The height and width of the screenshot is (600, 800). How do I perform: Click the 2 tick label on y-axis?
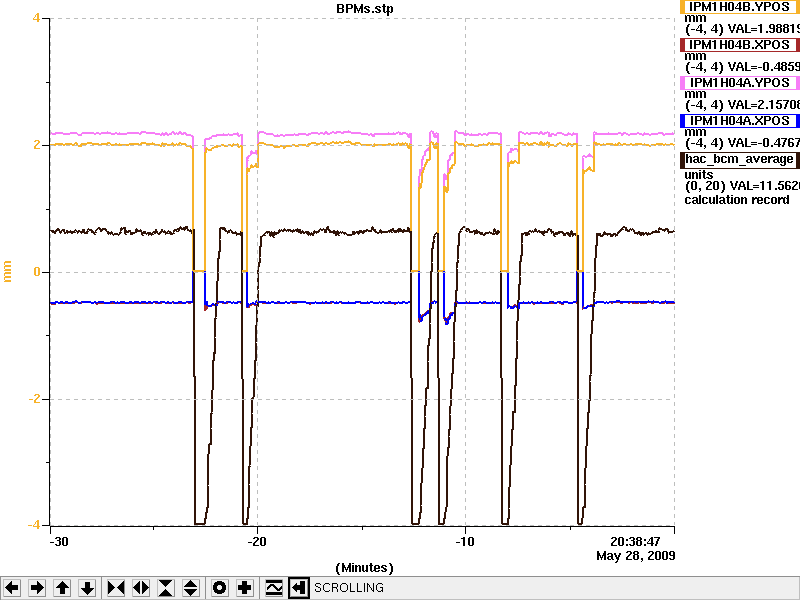37,145
